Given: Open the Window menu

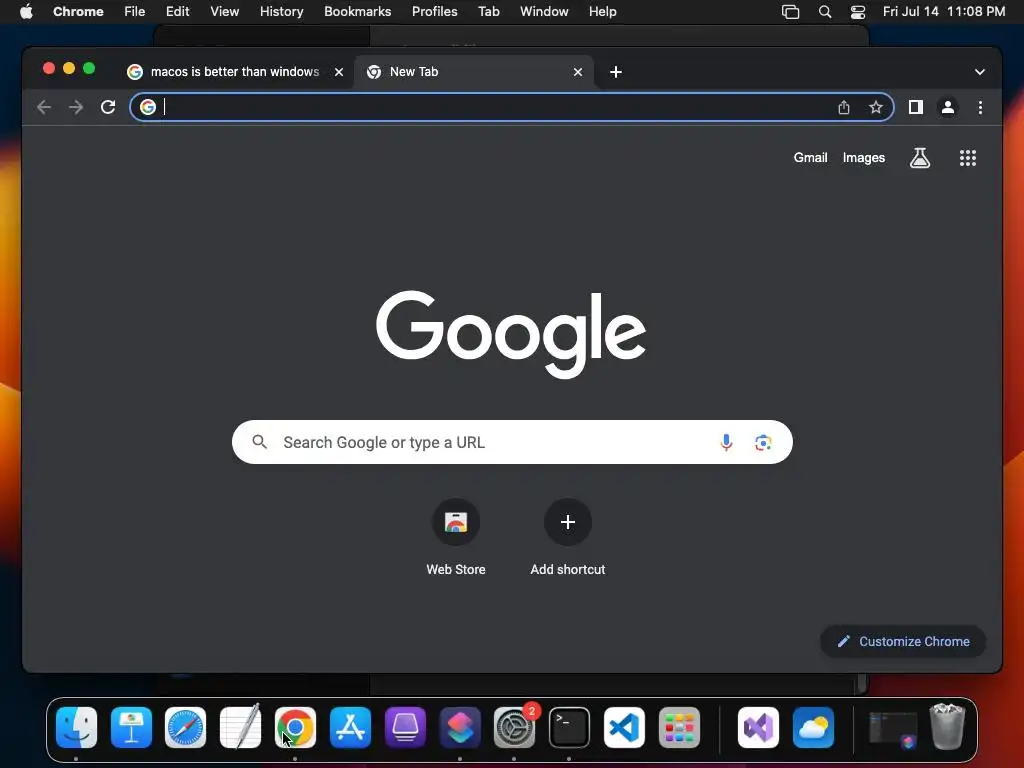Looking at the screenshot, I should pos(544,12).
